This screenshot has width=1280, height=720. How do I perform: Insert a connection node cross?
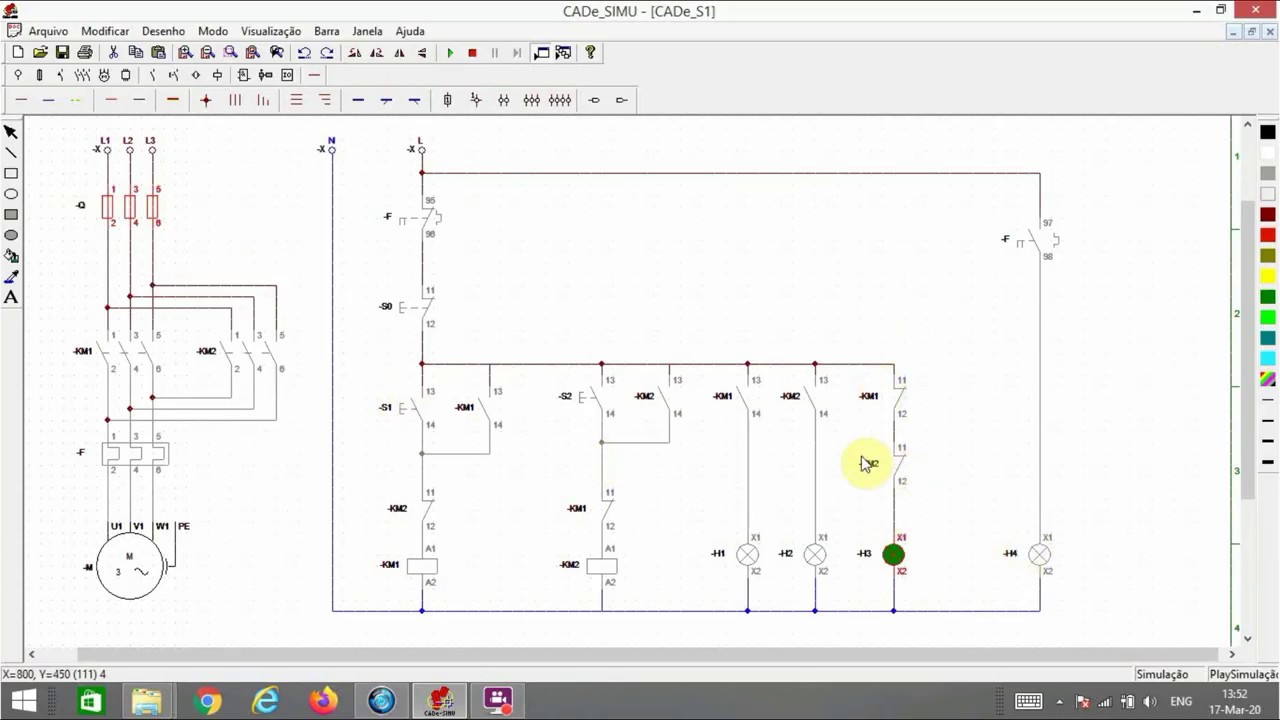(206, 100)
